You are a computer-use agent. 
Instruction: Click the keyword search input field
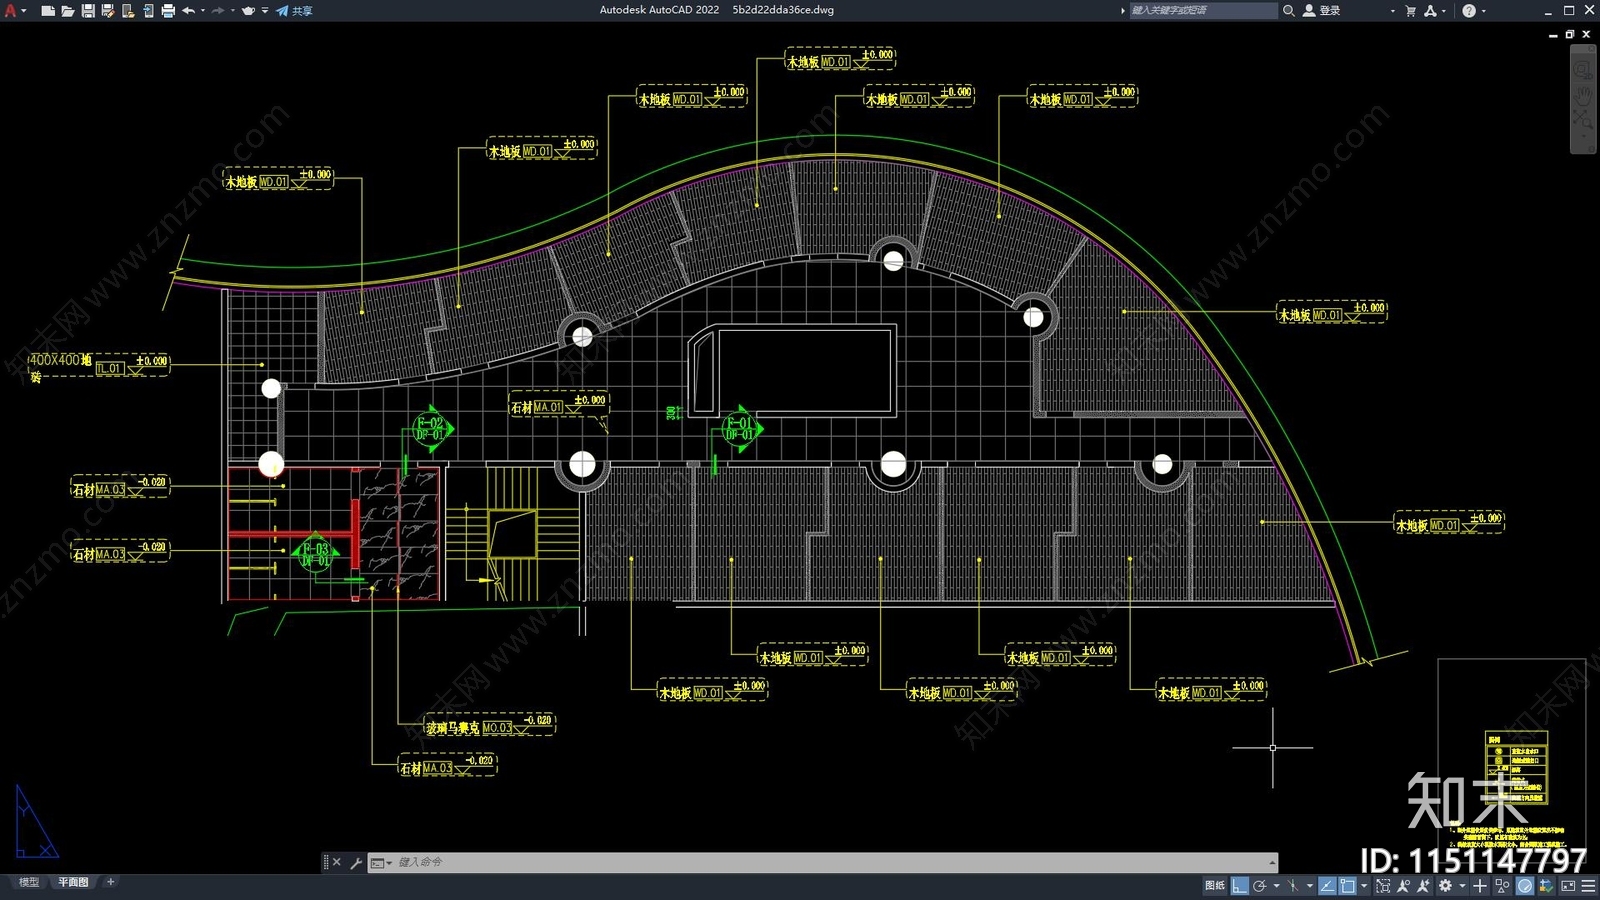[1203, 10]
